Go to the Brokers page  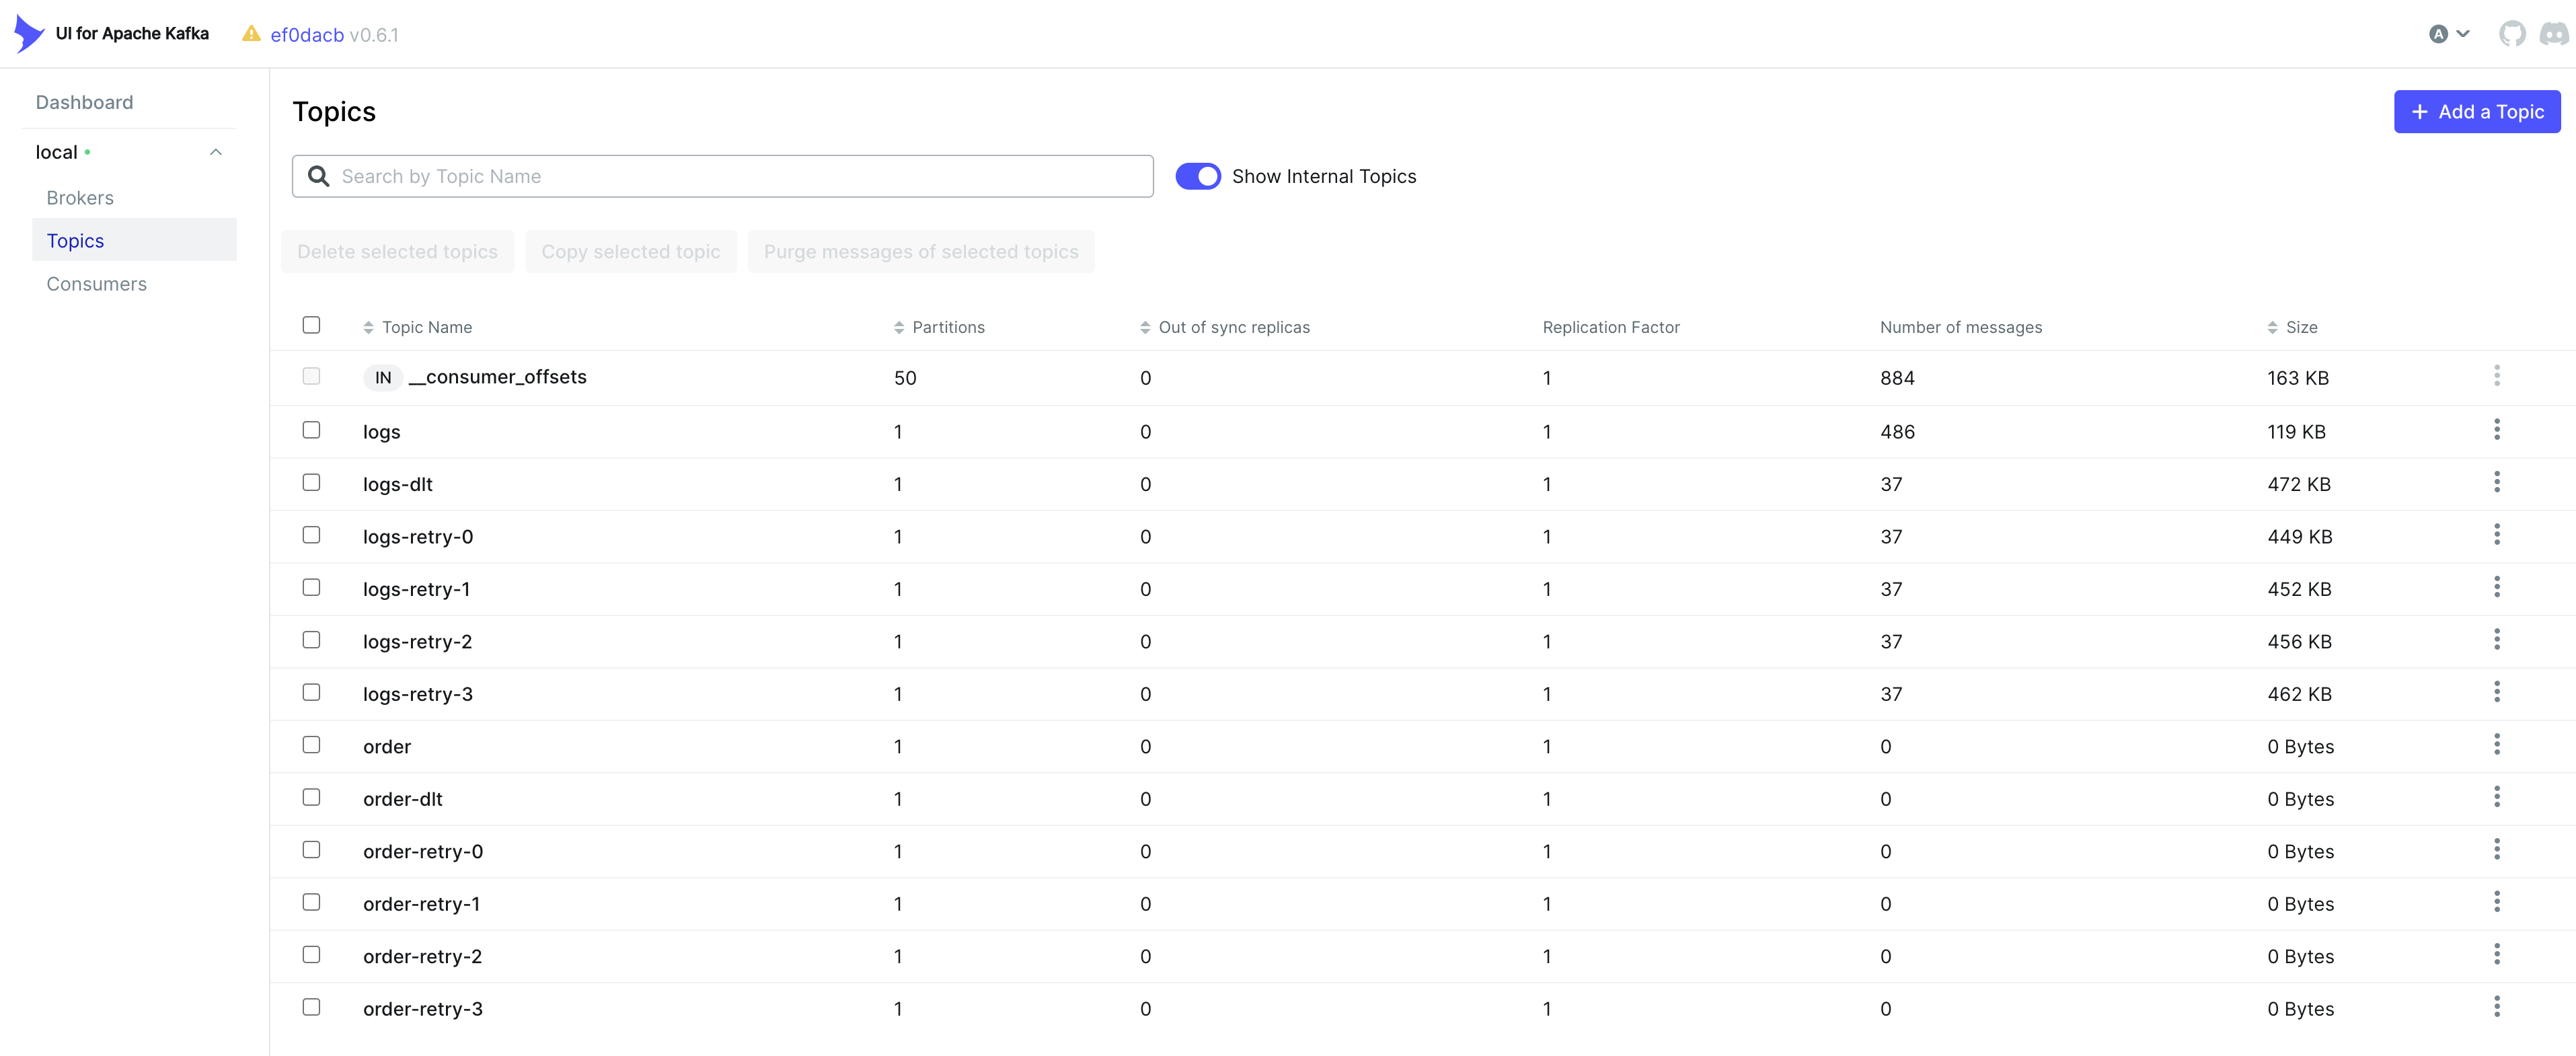click(79, 197)
